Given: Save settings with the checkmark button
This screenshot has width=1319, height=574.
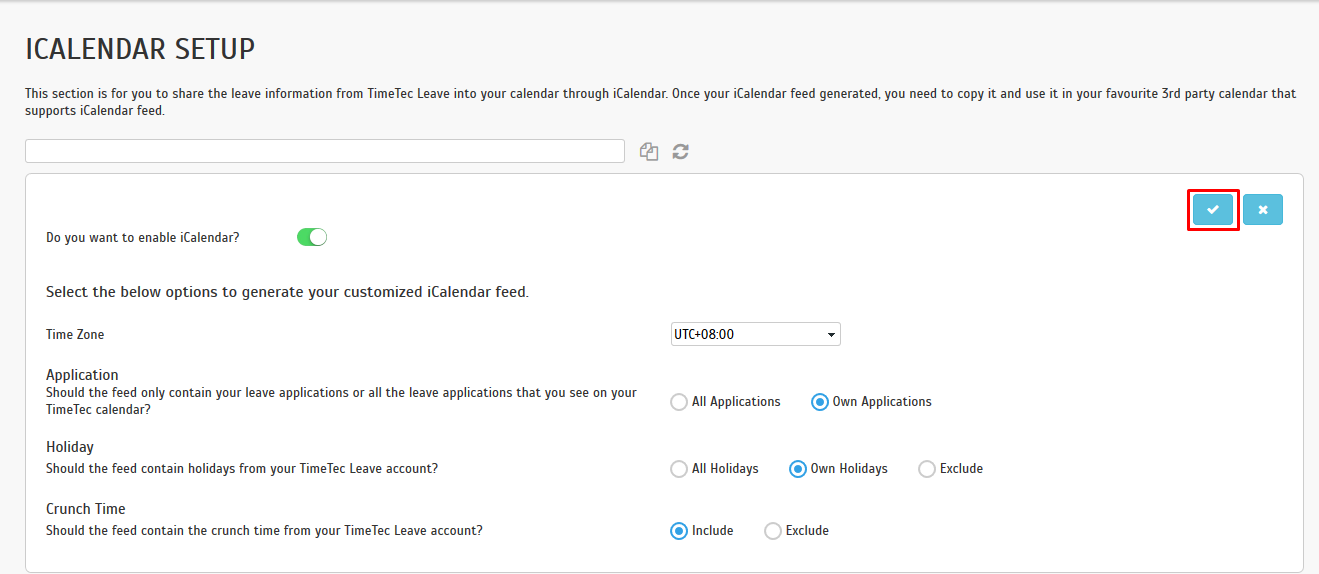Looking at the screenshot, I should [x=1213, y=210].
